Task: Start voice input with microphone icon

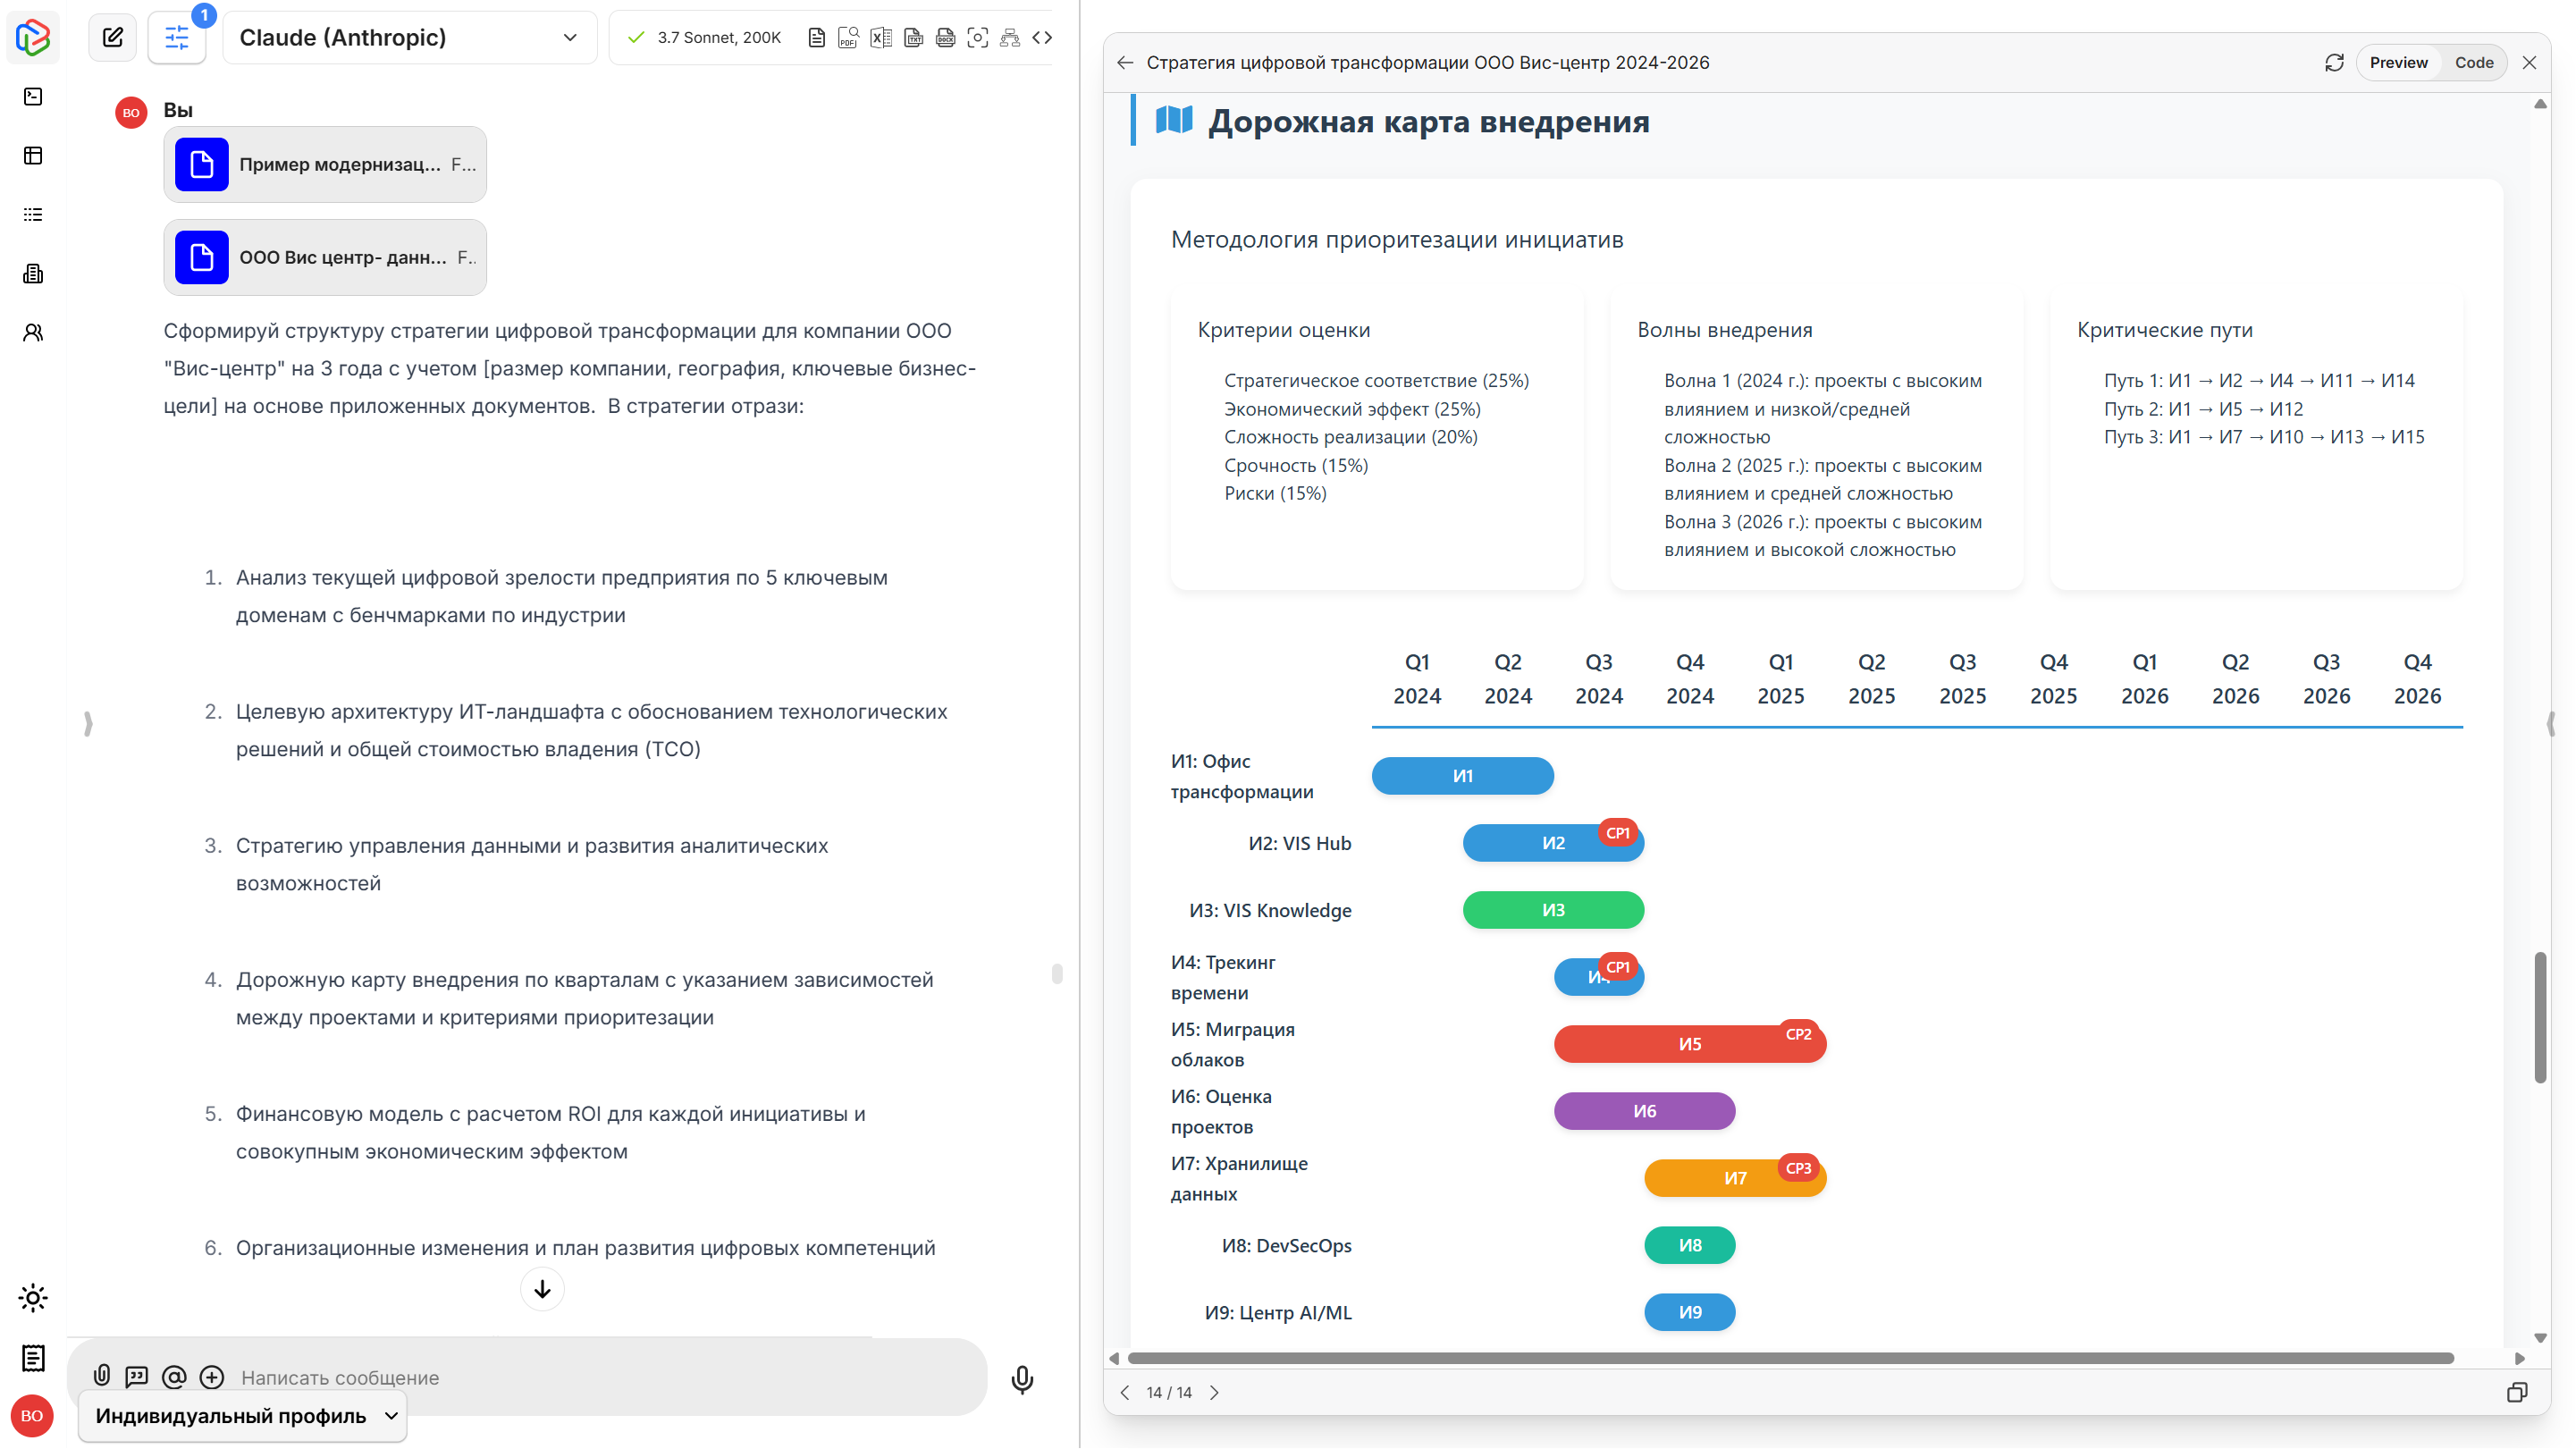Action: click(x=1022, y=1379)
